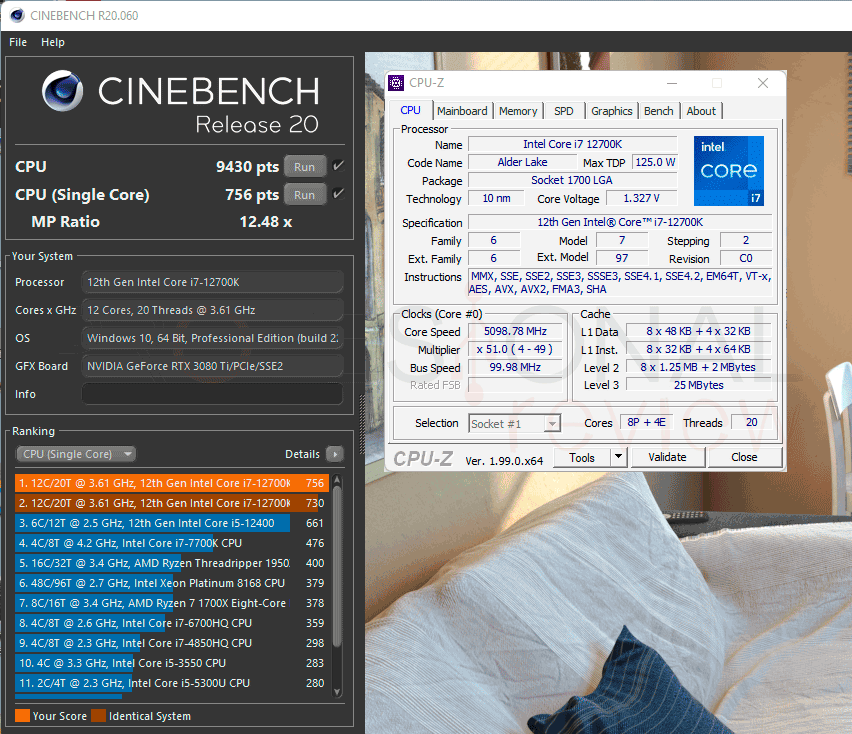Screen dimensions: 852x734
Task: Click the Tools button in CPU-Z
Action: pos(582,457)
